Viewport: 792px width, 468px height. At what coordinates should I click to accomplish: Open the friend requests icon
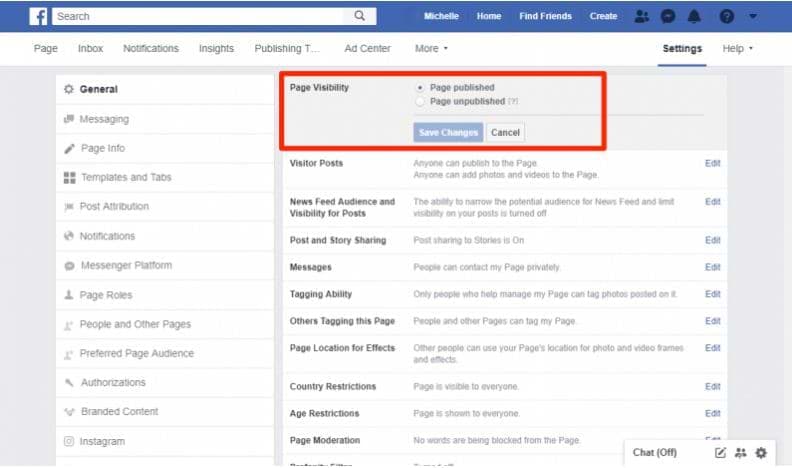pos(641,16)
